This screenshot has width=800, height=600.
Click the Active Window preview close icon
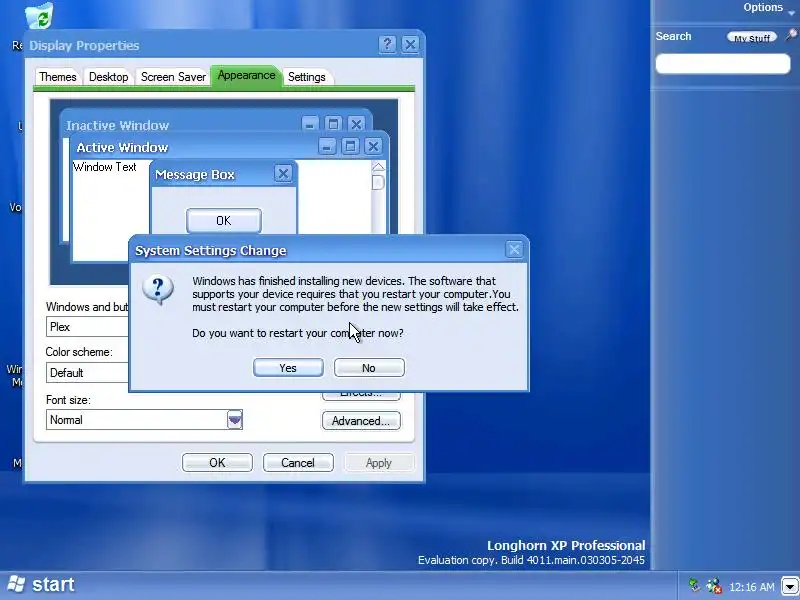(373, 146)
